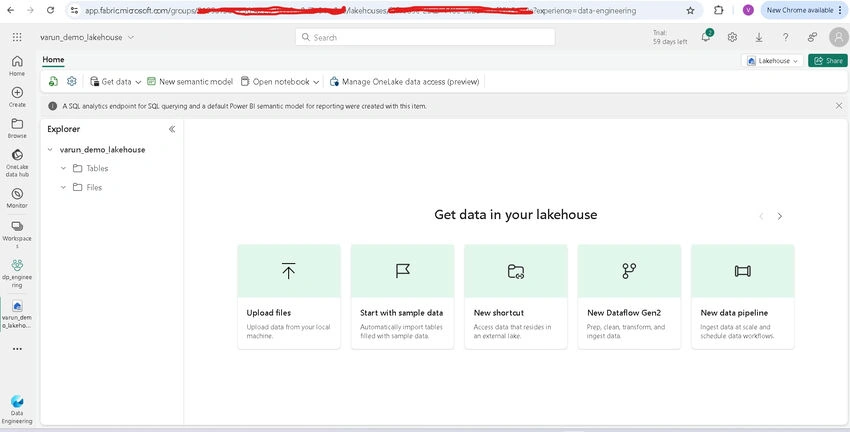
Task: Click the refresh icon in Home toolbar
Action: [53, 81]
